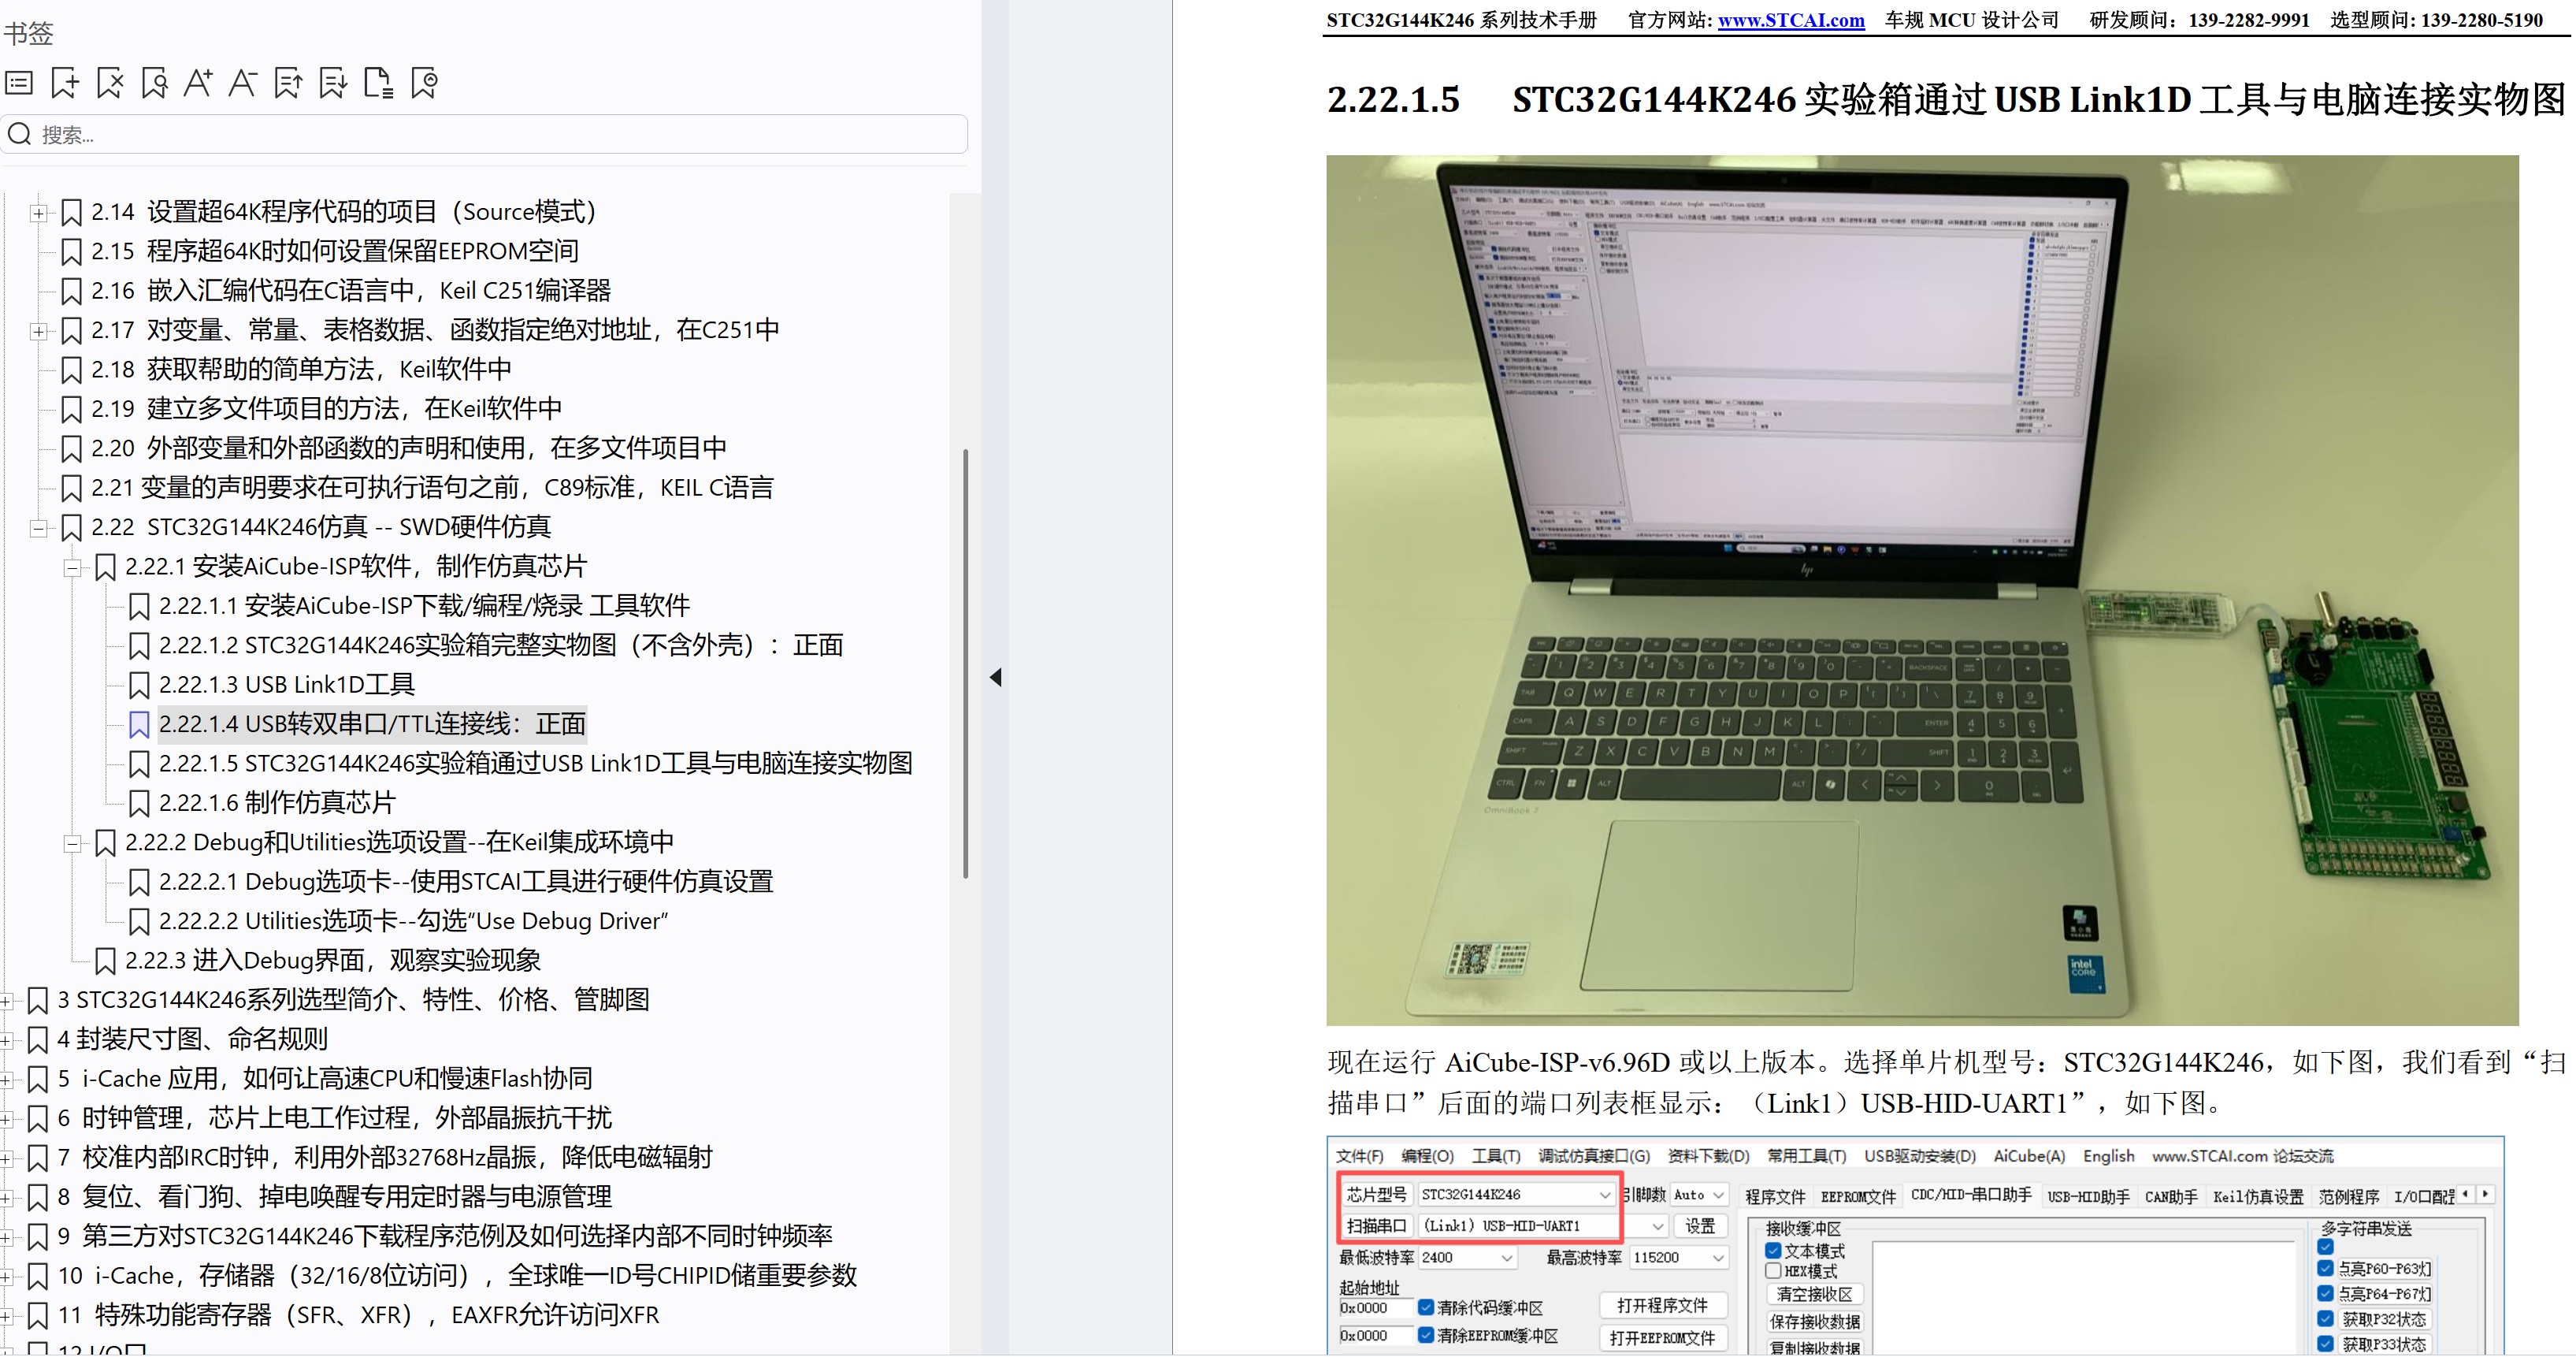The image size is (2576, 1357).
Task: Open the 工具(T) menu
Action: pyautogui.click(x=1496, y=1155)
